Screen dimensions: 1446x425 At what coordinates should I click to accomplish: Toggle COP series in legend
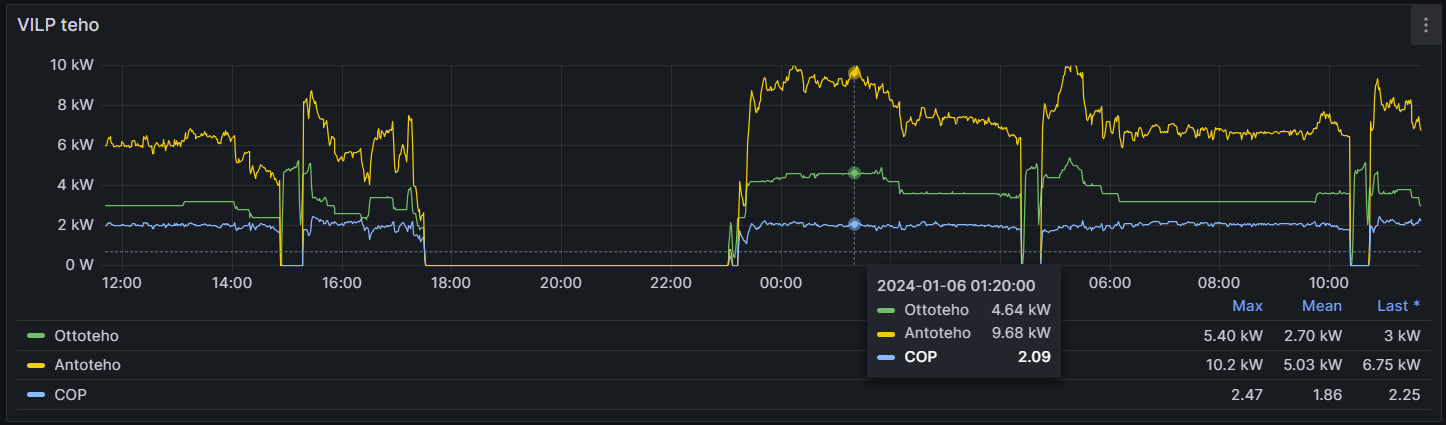pos(70,395)
